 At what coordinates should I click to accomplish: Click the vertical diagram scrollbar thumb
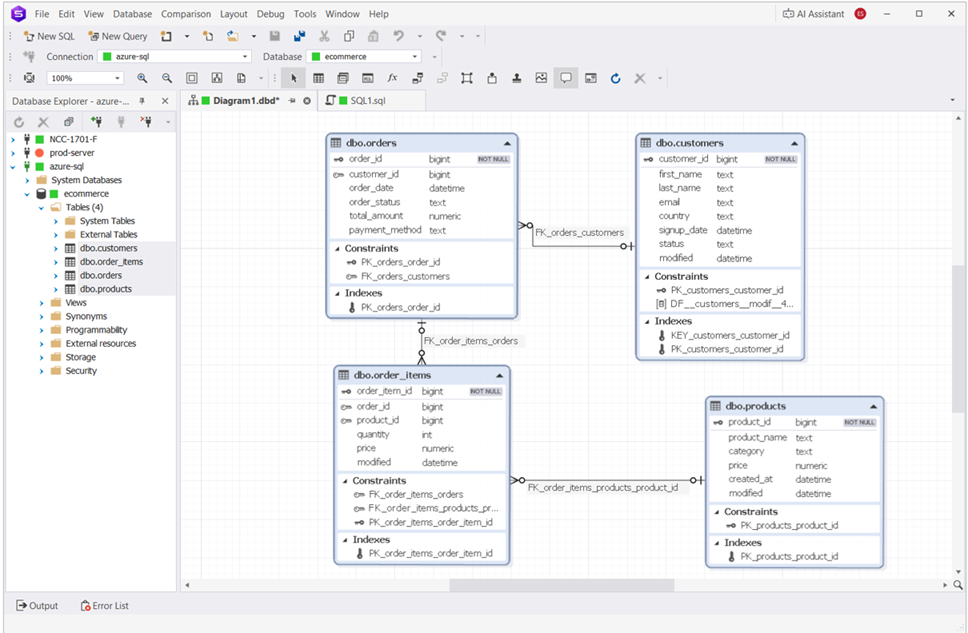coord(958,338)
